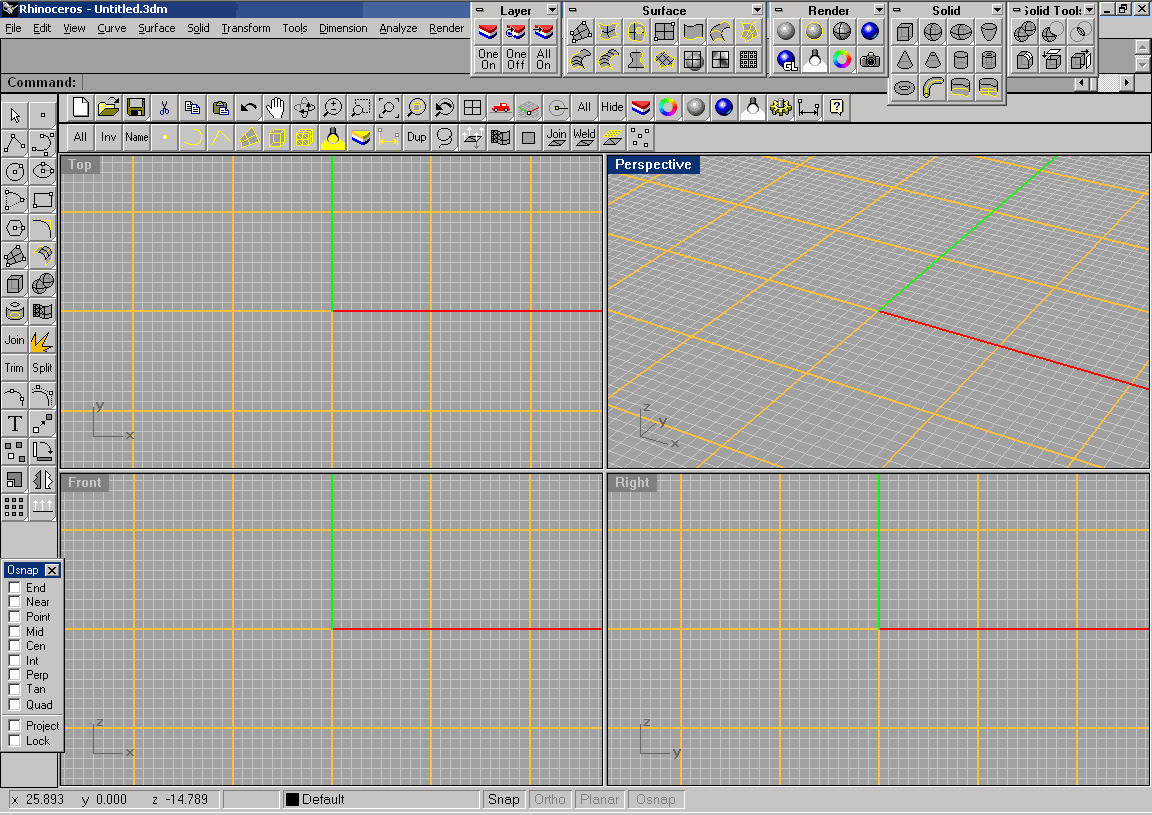Click the cone icon in Solid toolbar
The image size is (1152, 815).
click(905, 60)
